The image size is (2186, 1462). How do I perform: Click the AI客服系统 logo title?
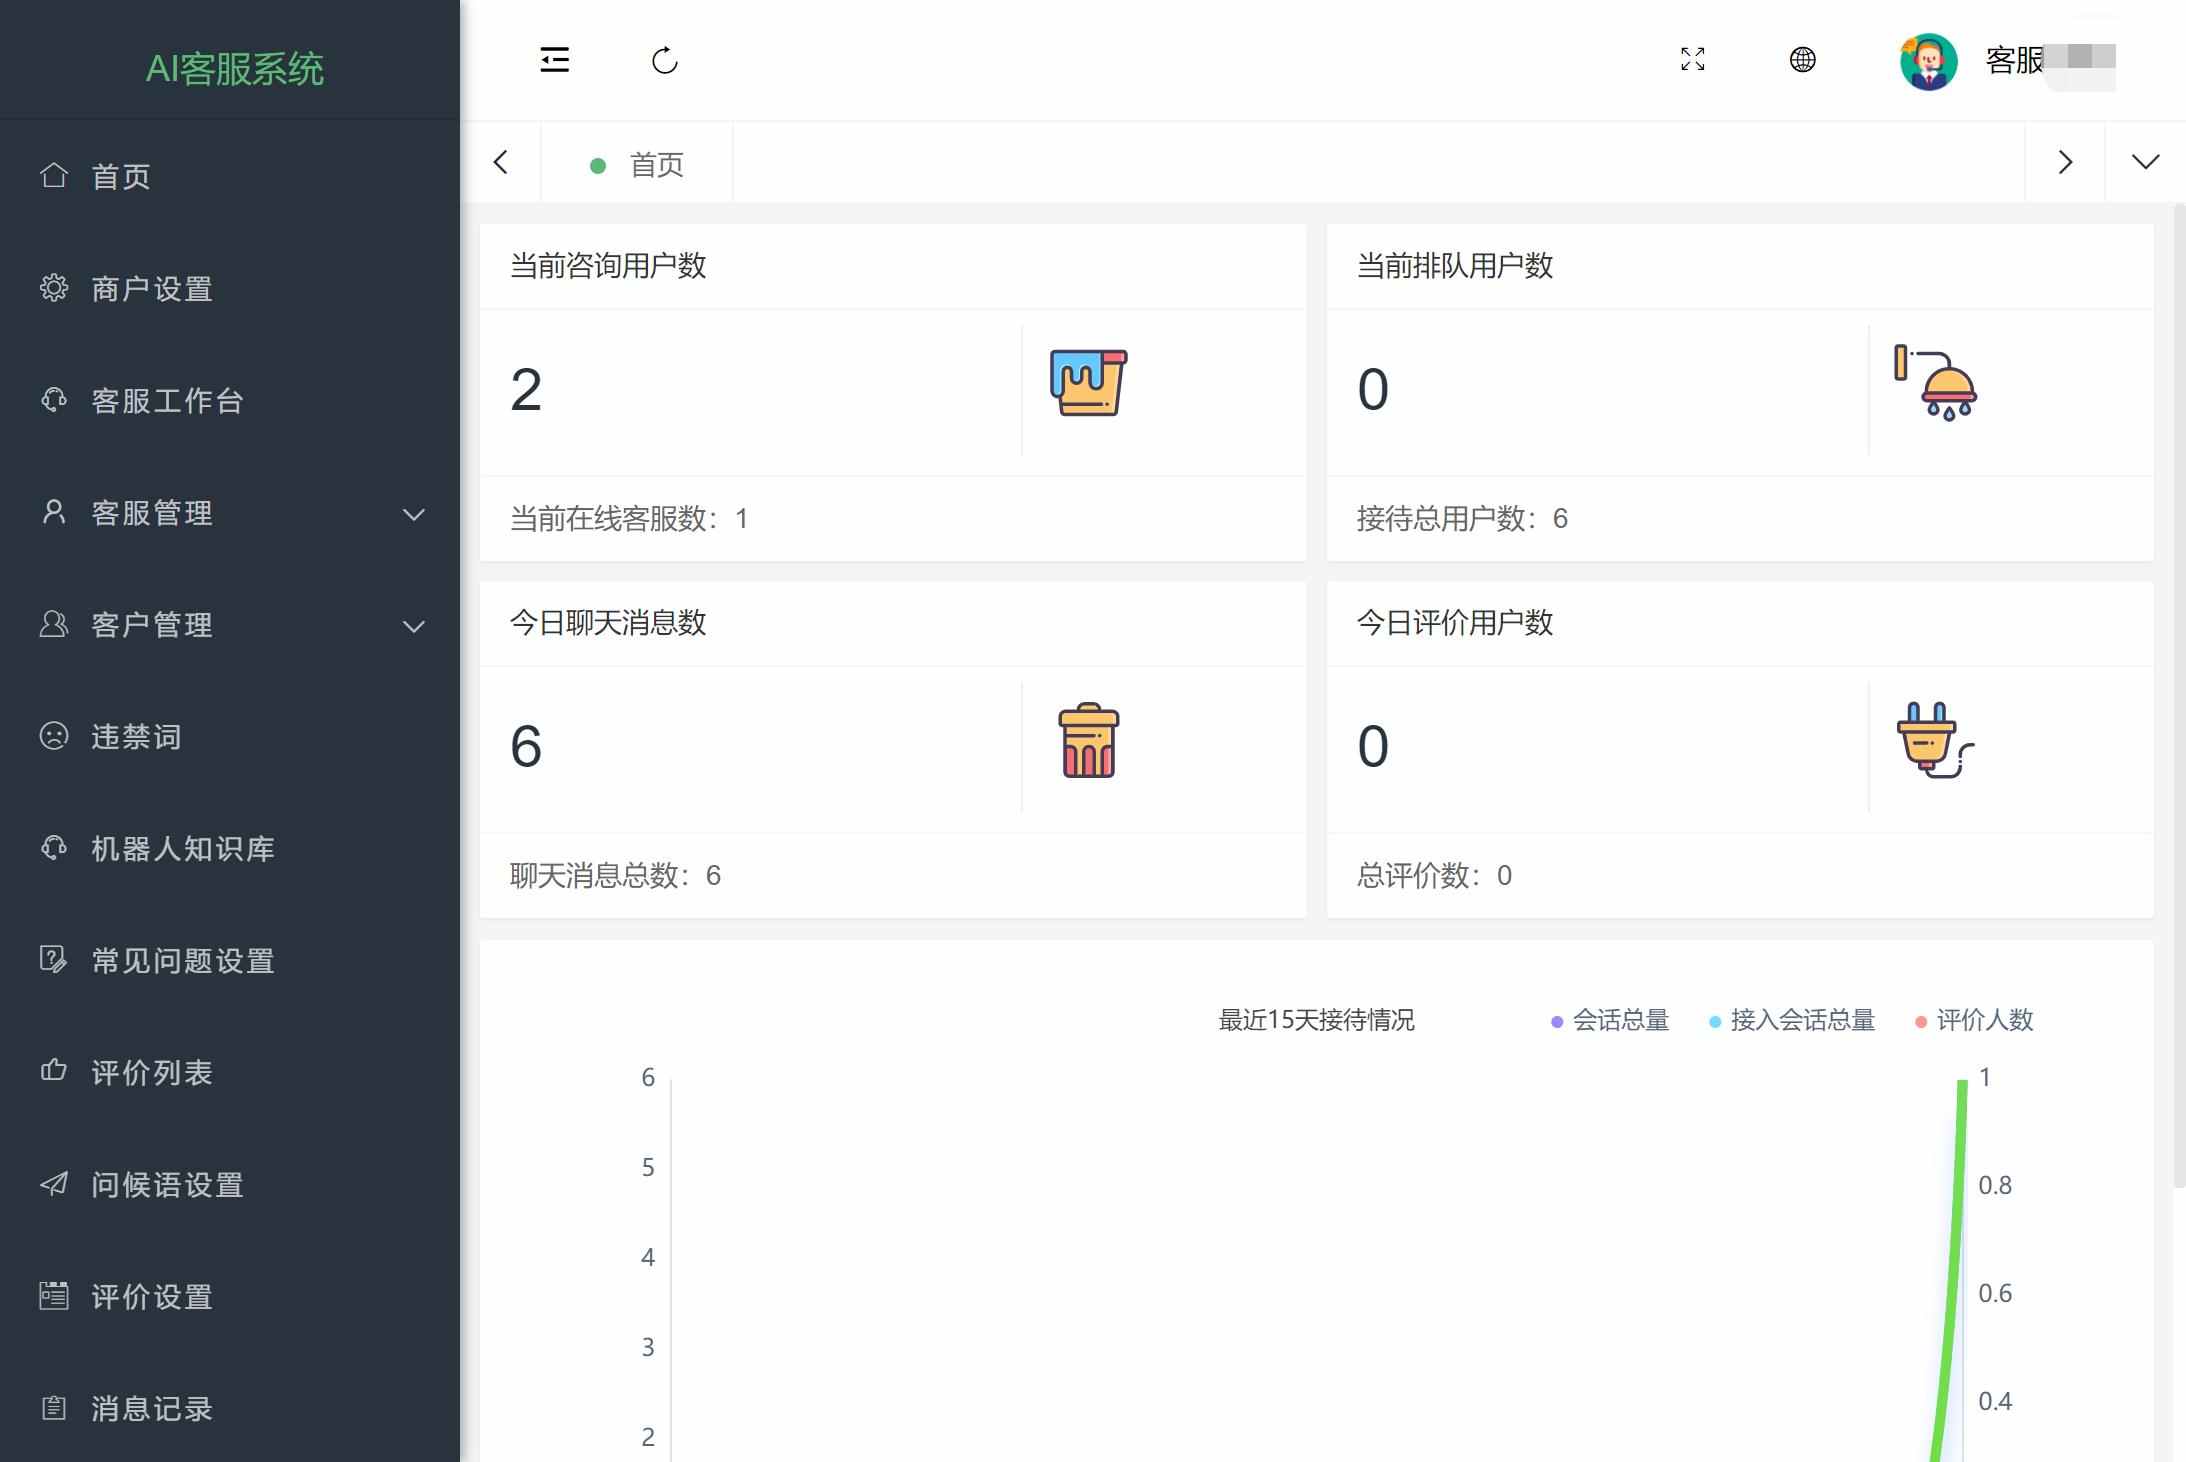[x=235, y=68]
